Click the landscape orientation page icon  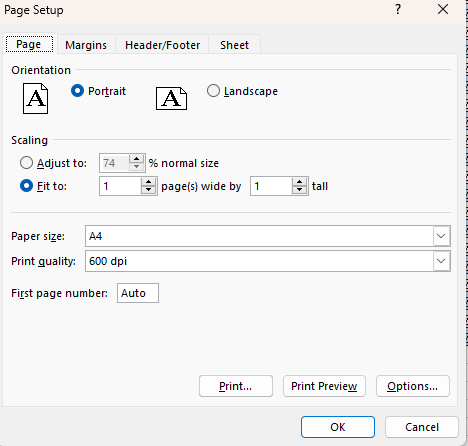pos(171,99)
